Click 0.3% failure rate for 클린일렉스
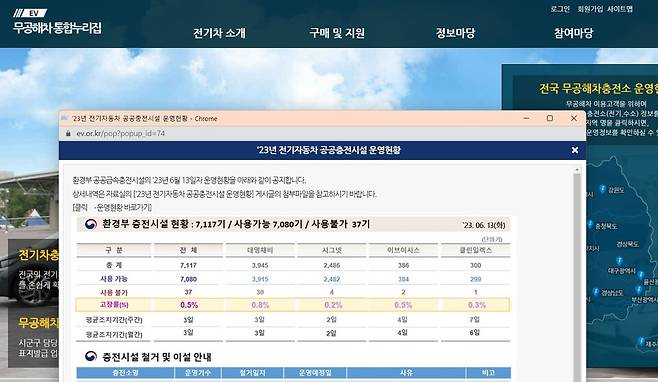This screenshot has width=658, height=382. [x=477, y=305]
